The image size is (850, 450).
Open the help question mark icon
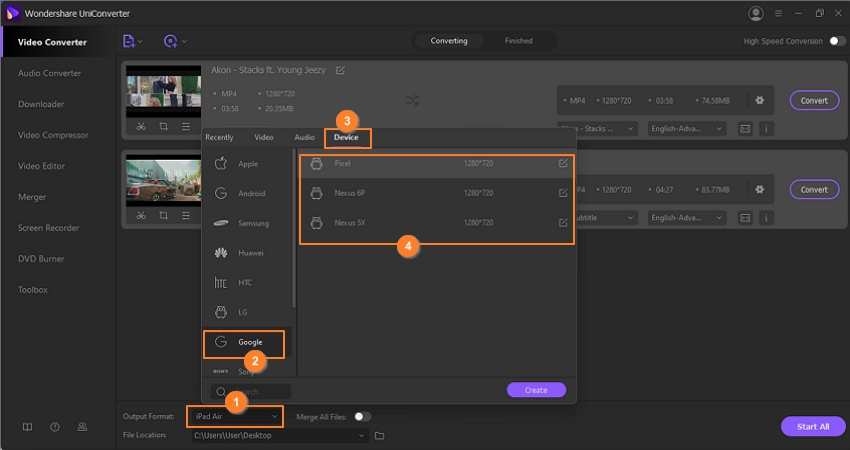(x=55, y=427)
